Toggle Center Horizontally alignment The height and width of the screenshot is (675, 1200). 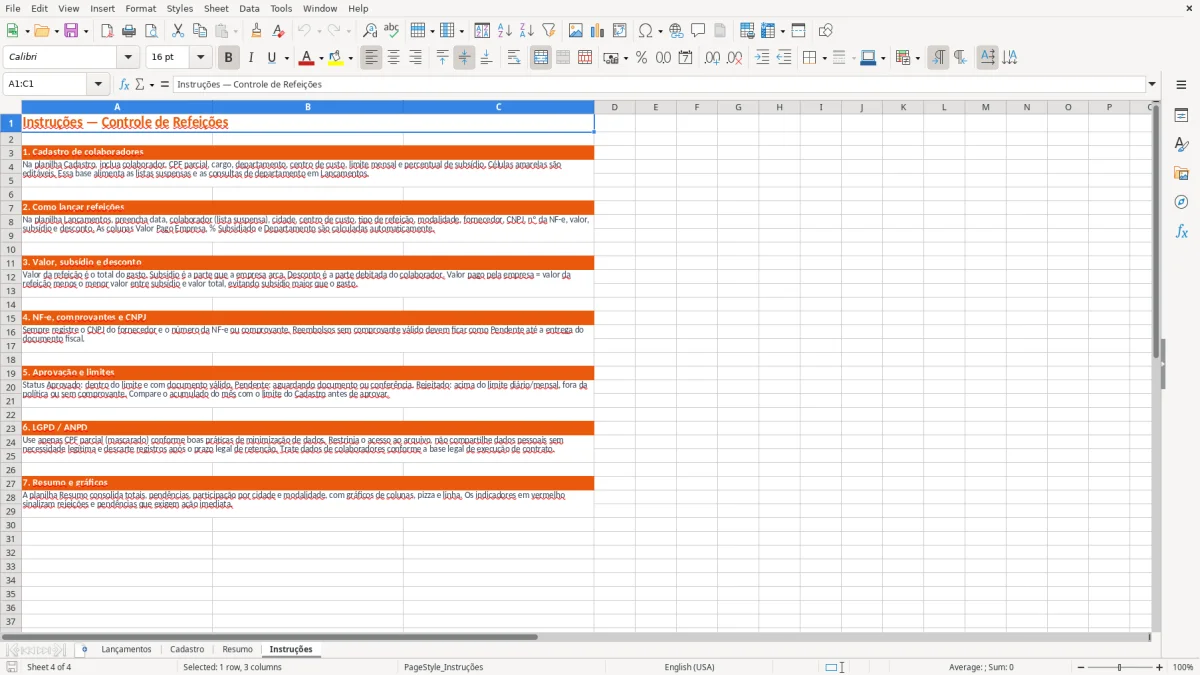(x=394, y=58)
